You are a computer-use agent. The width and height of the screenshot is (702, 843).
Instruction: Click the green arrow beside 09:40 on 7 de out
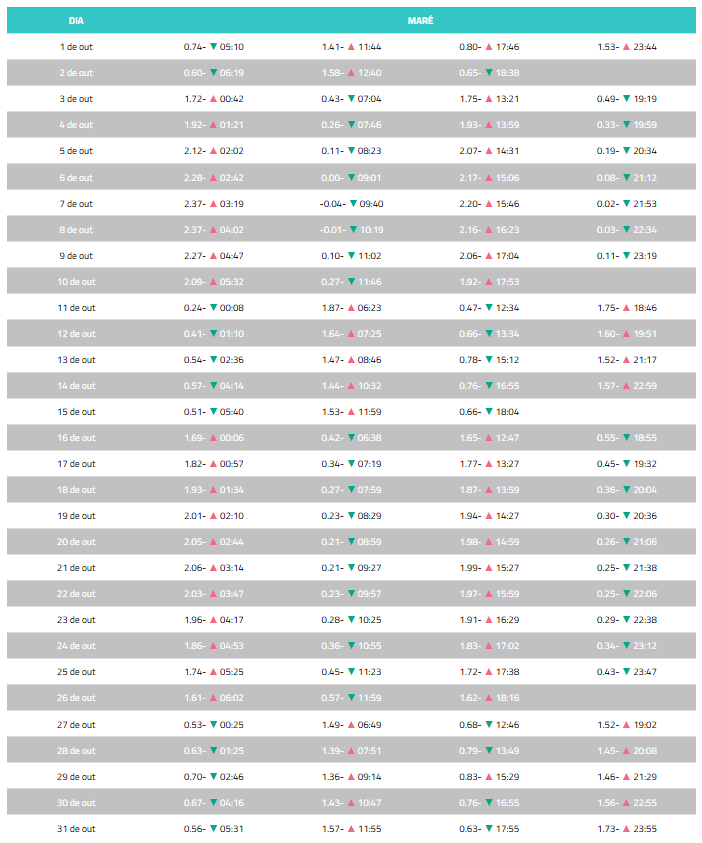[353, 203]
